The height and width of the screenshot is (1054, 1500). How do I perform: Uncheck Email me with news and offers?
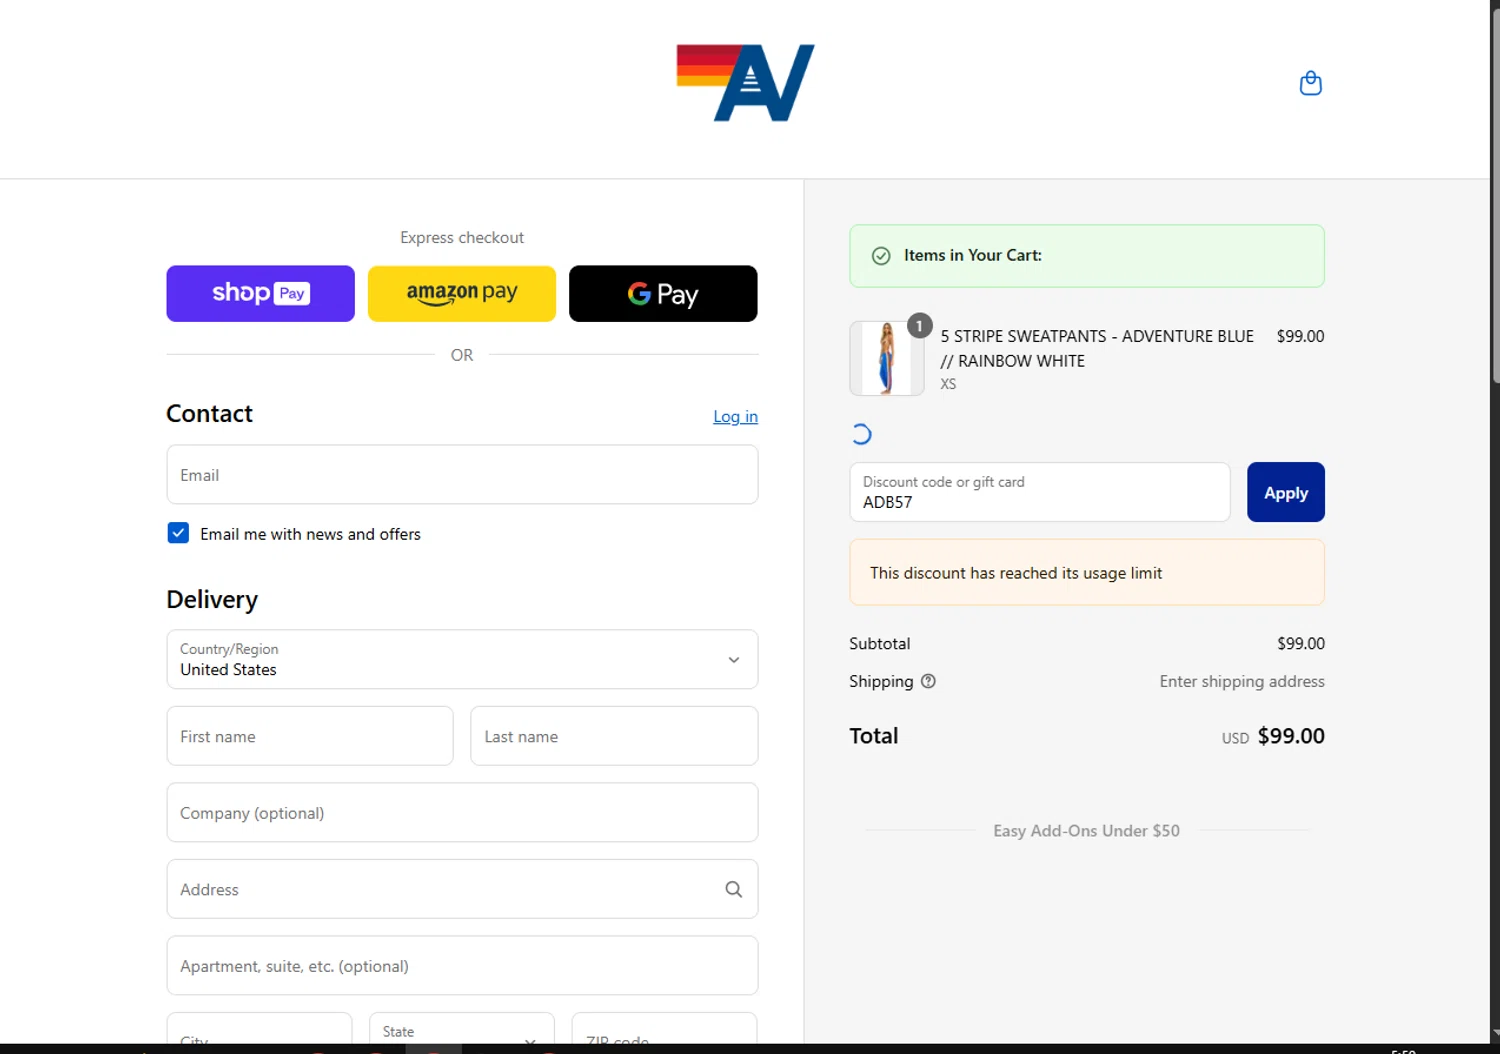(x=178, y=533)
